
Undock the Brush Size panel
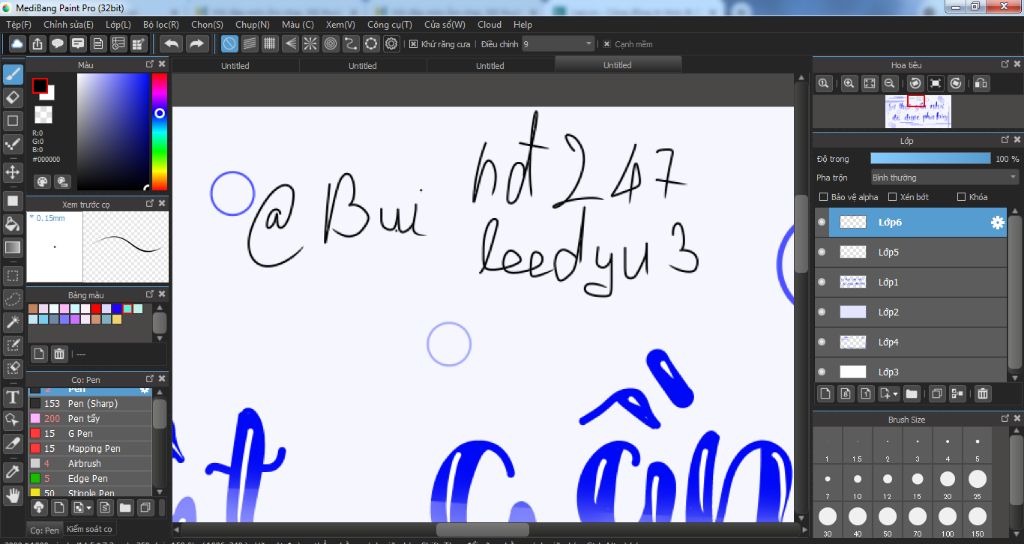(x=1005, y=419)
